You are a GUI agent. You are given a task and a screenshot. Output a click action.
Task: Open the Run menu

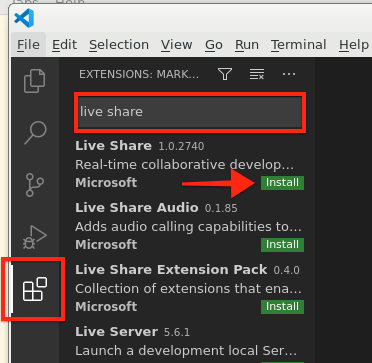(x=247, y=45)
